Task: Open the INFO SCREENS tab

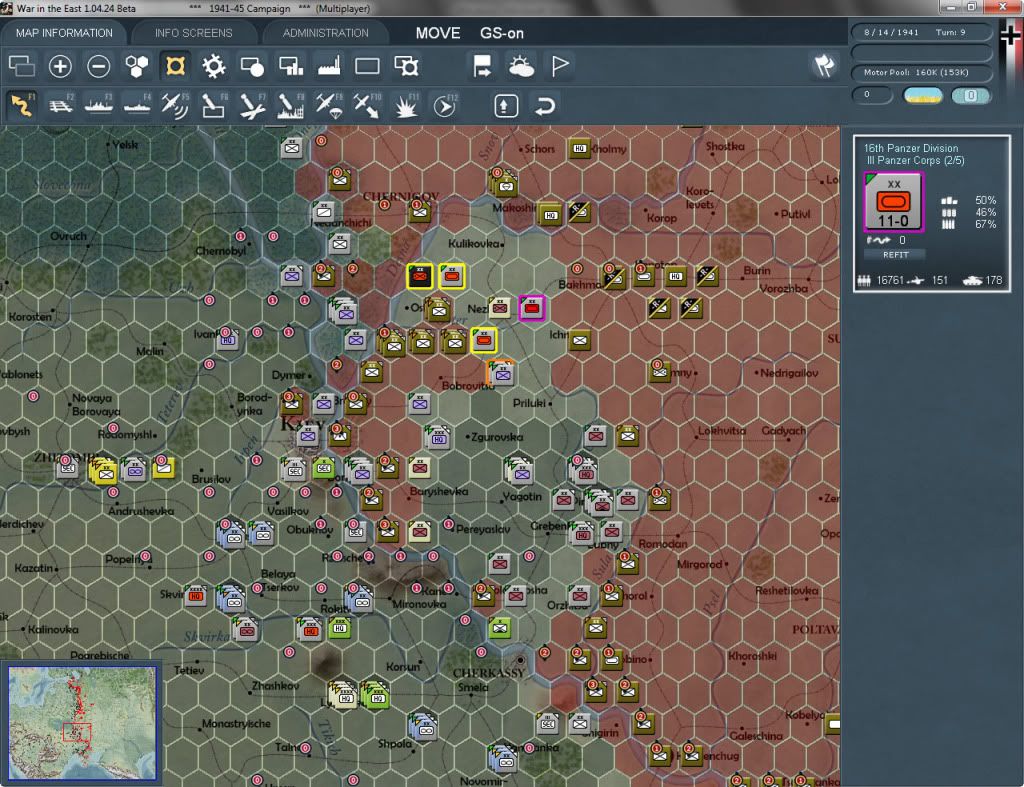Action: coord(193,33)
